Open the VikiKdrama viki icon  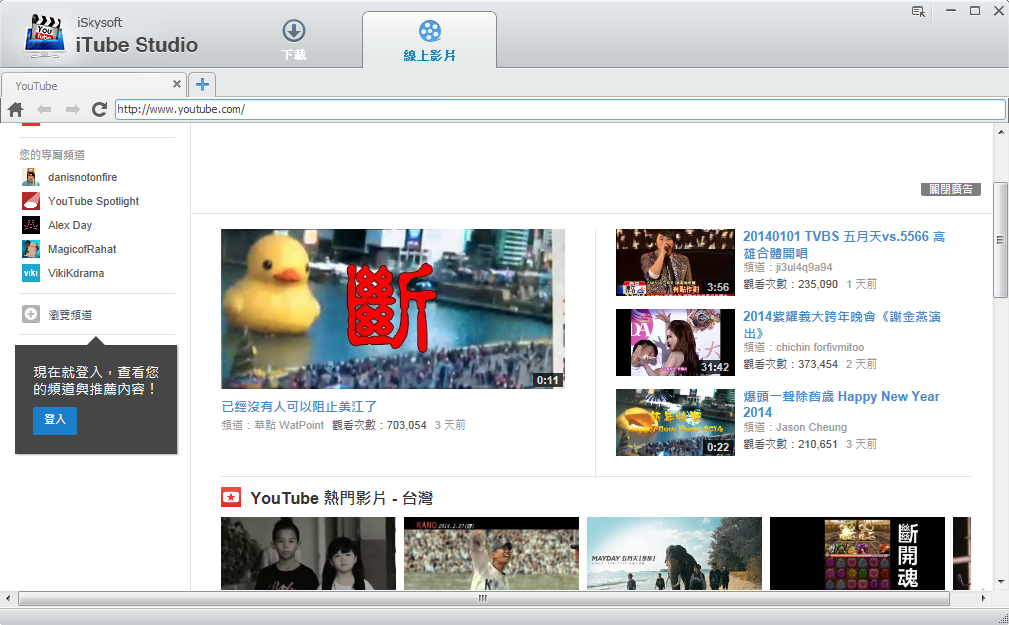point(31,273)
